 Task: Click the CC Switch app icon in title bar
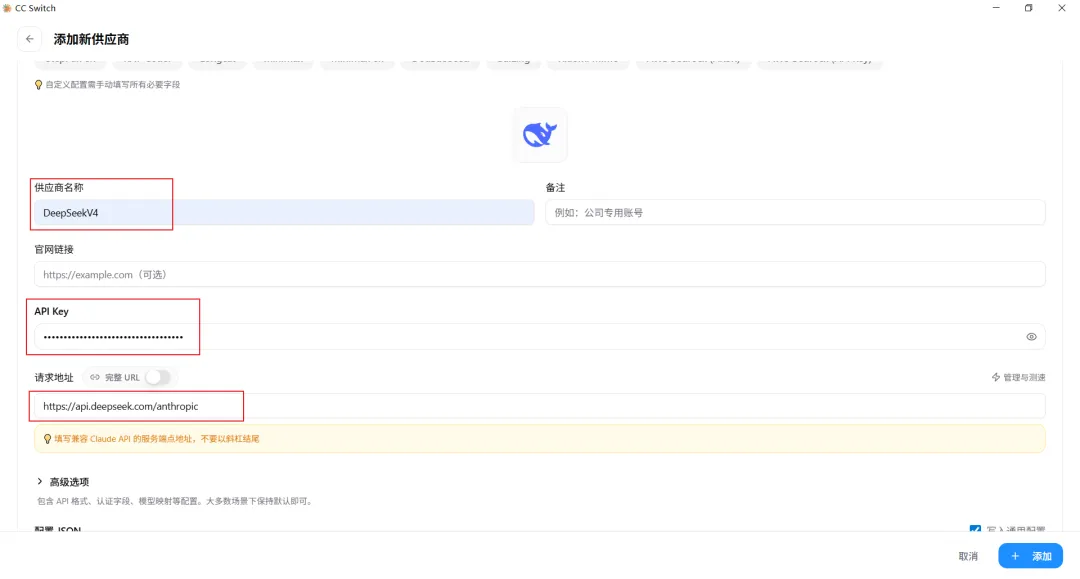7,8
